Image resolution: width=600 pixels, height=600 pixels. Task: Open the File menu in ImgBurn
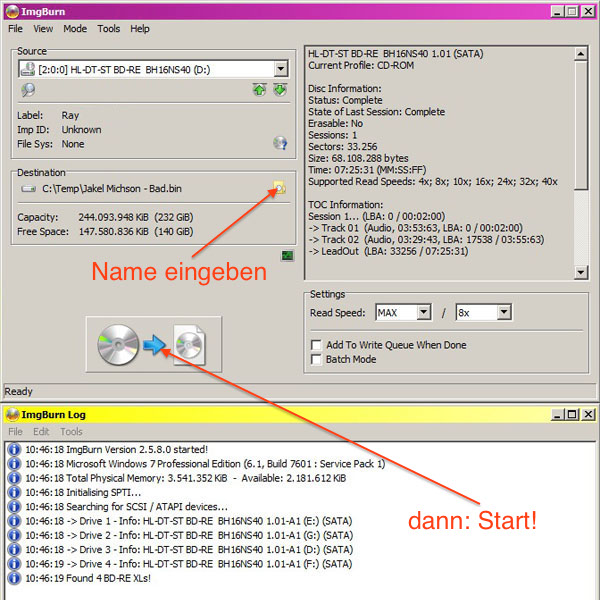pyautogui.click(x=15, y=29)
